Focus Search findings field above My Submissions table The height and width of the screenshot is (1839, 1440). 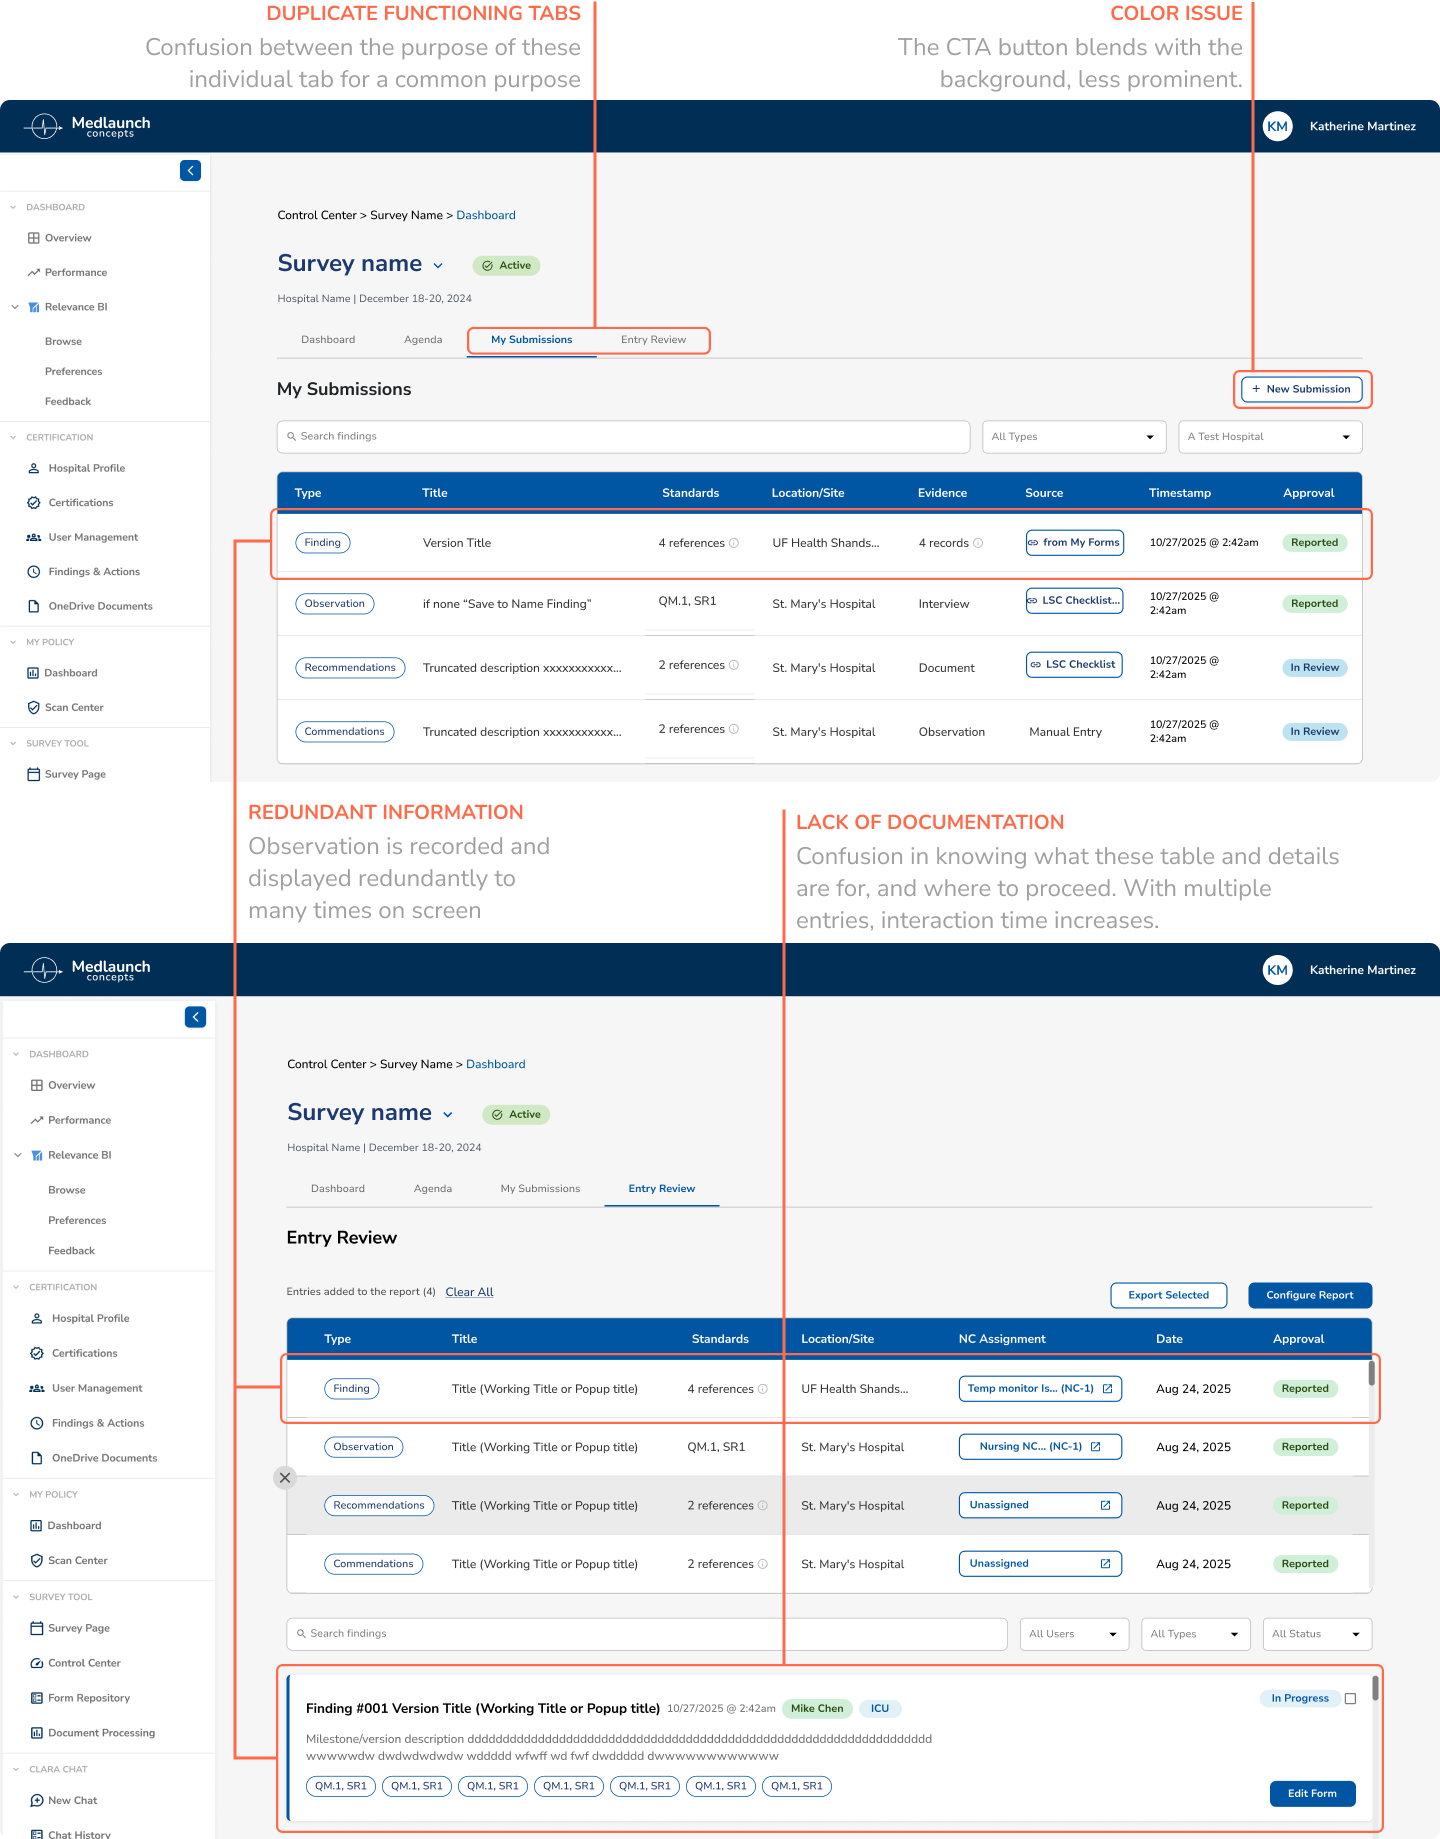tap(623, 437)
